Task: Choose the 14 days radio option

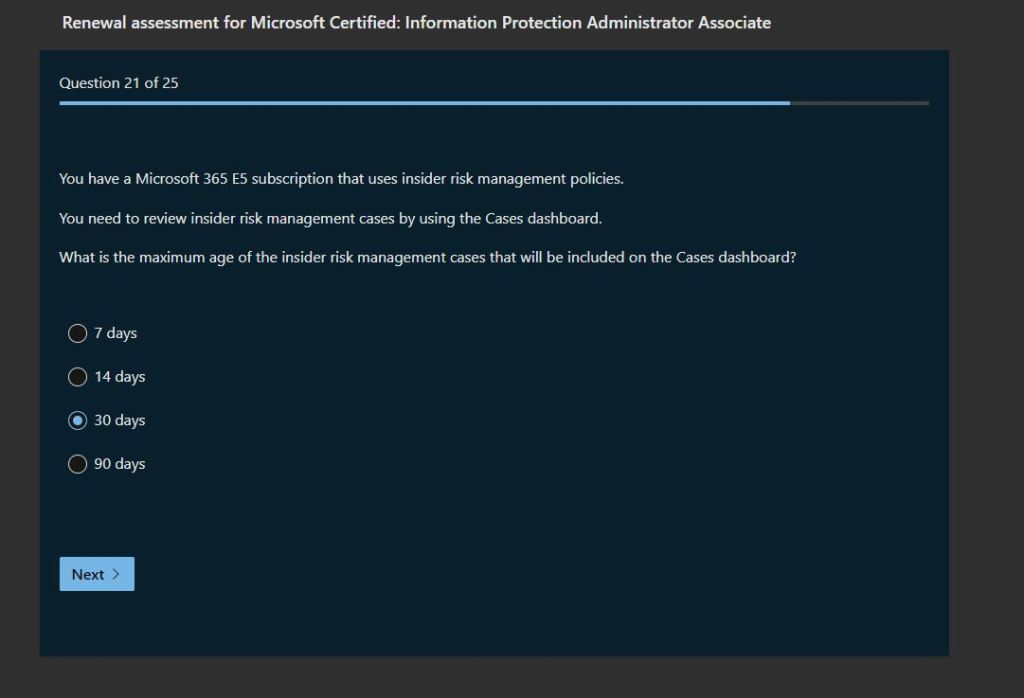Action: pyautogui.click(x=77, y=377)
